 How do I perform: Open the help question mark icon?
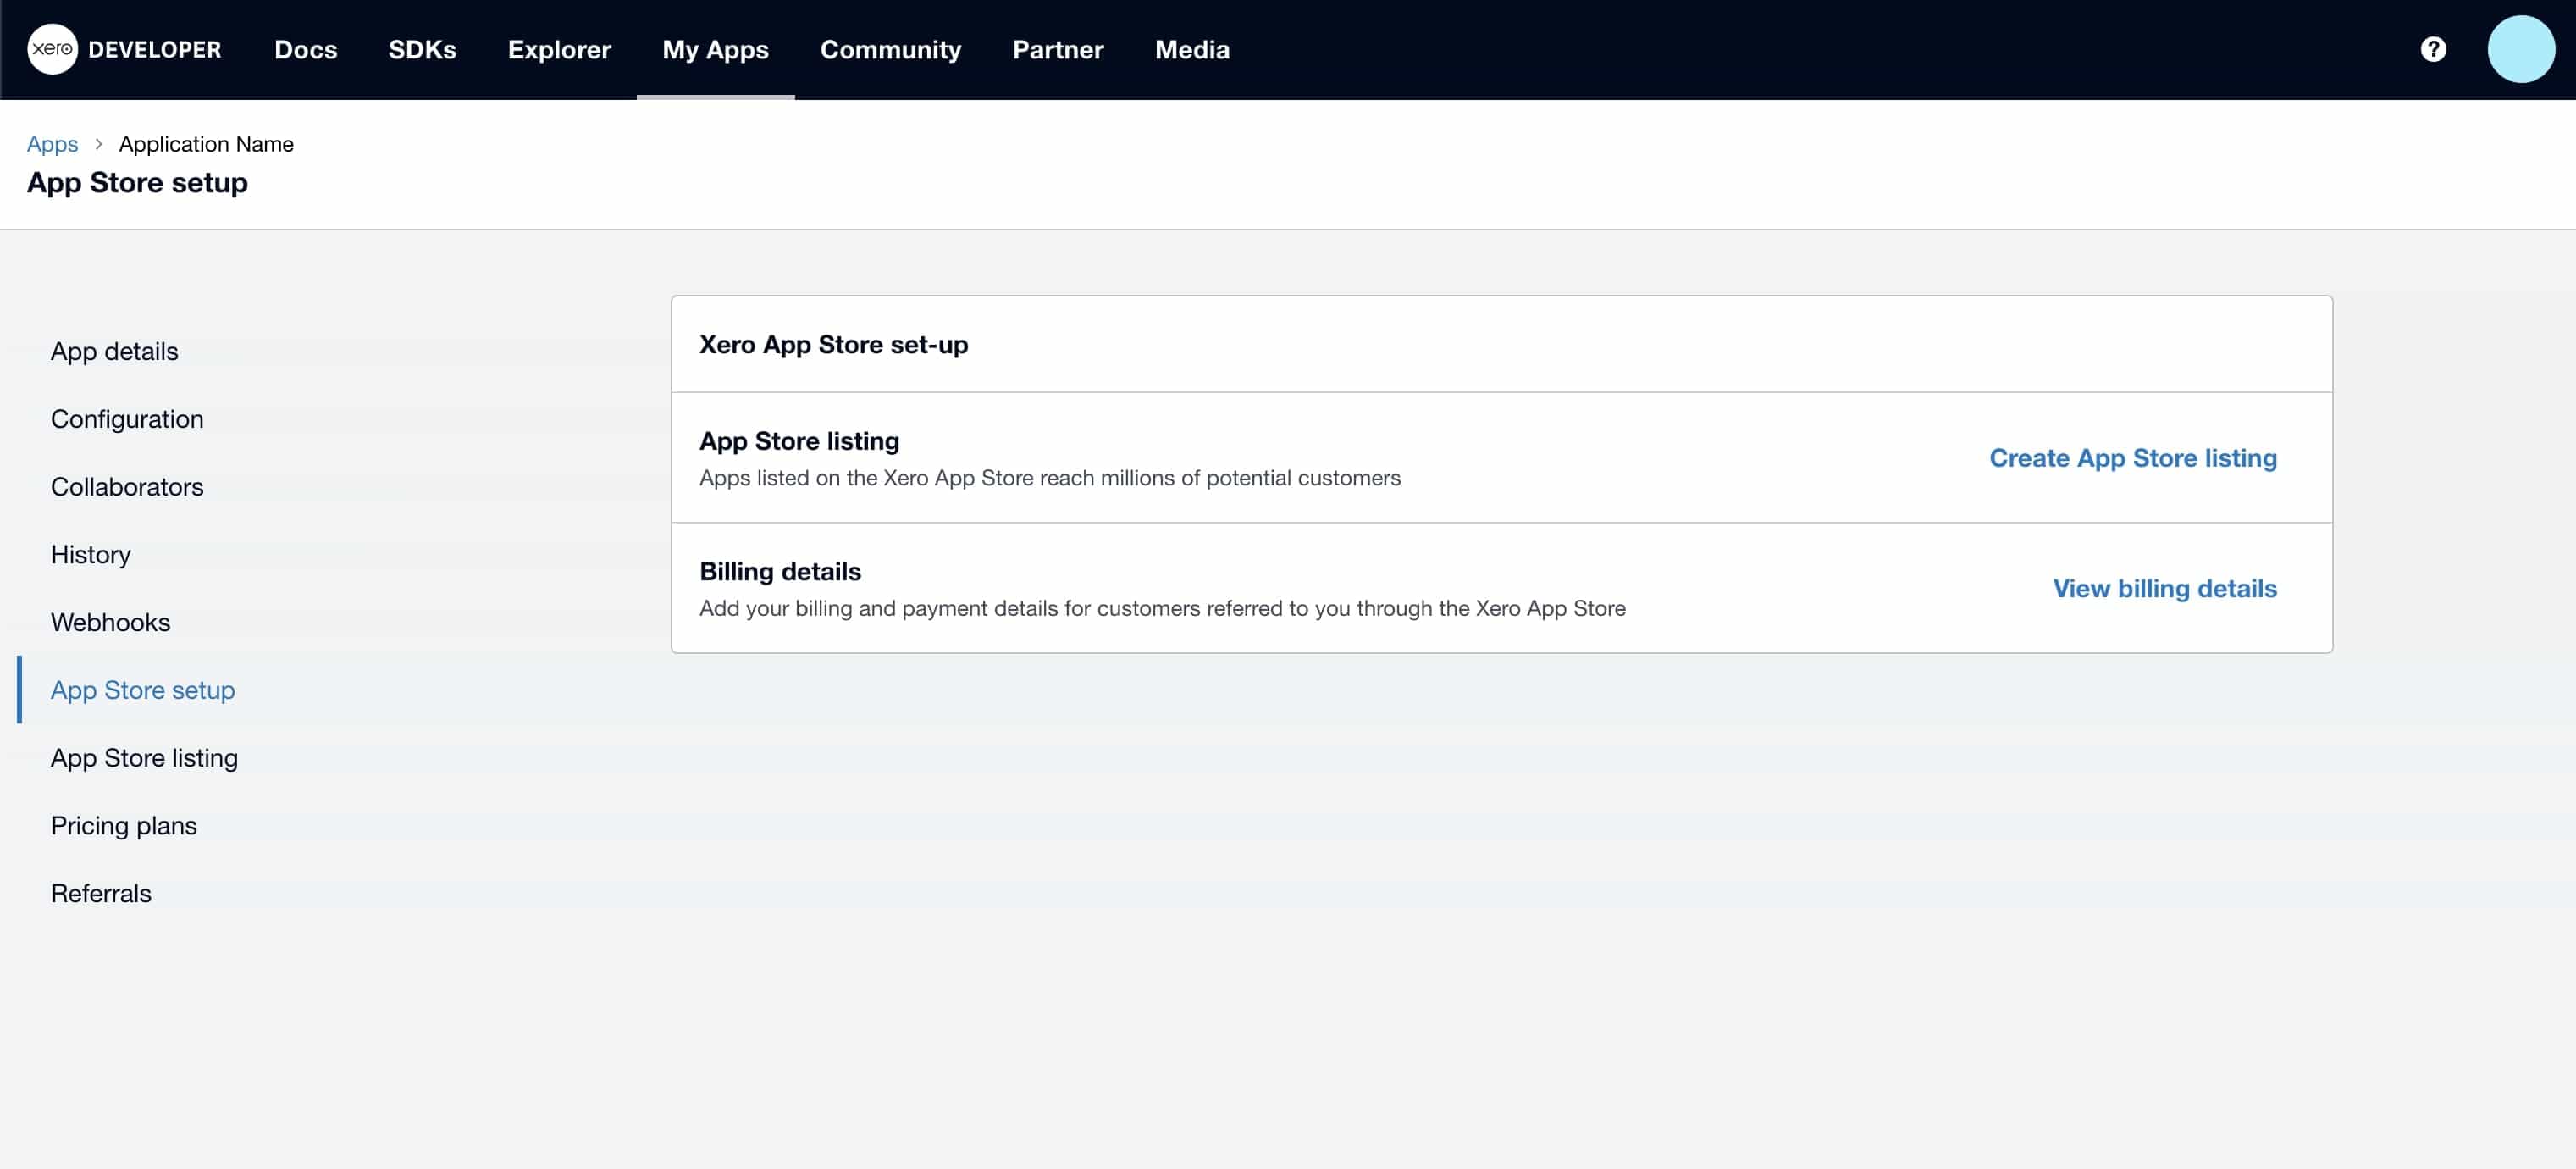point(2434,49)
